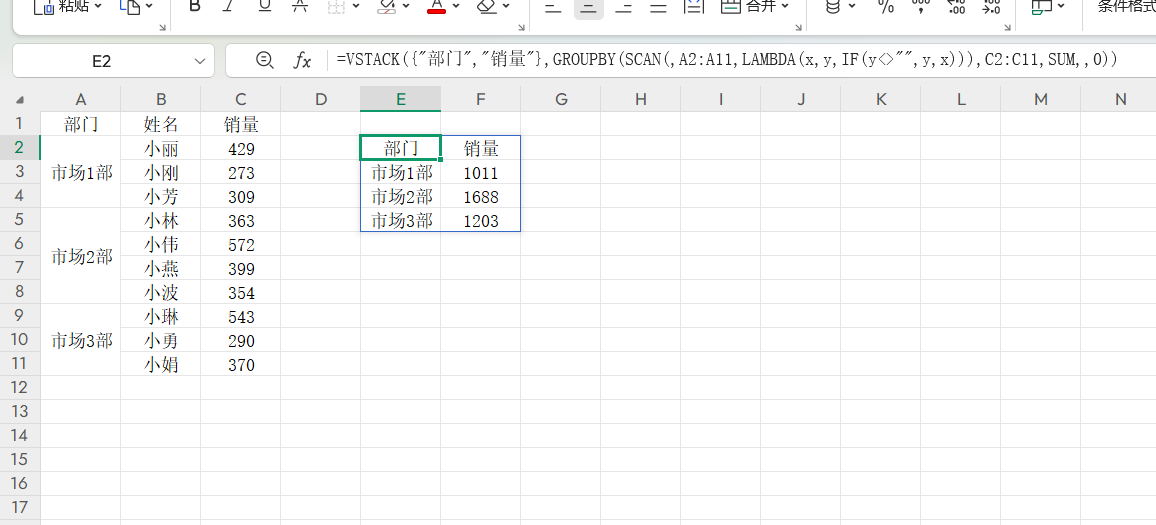Open the Name Box dropdown arrow
The width and height of the screenshot is (1156, 525).
tap(198, 62)
